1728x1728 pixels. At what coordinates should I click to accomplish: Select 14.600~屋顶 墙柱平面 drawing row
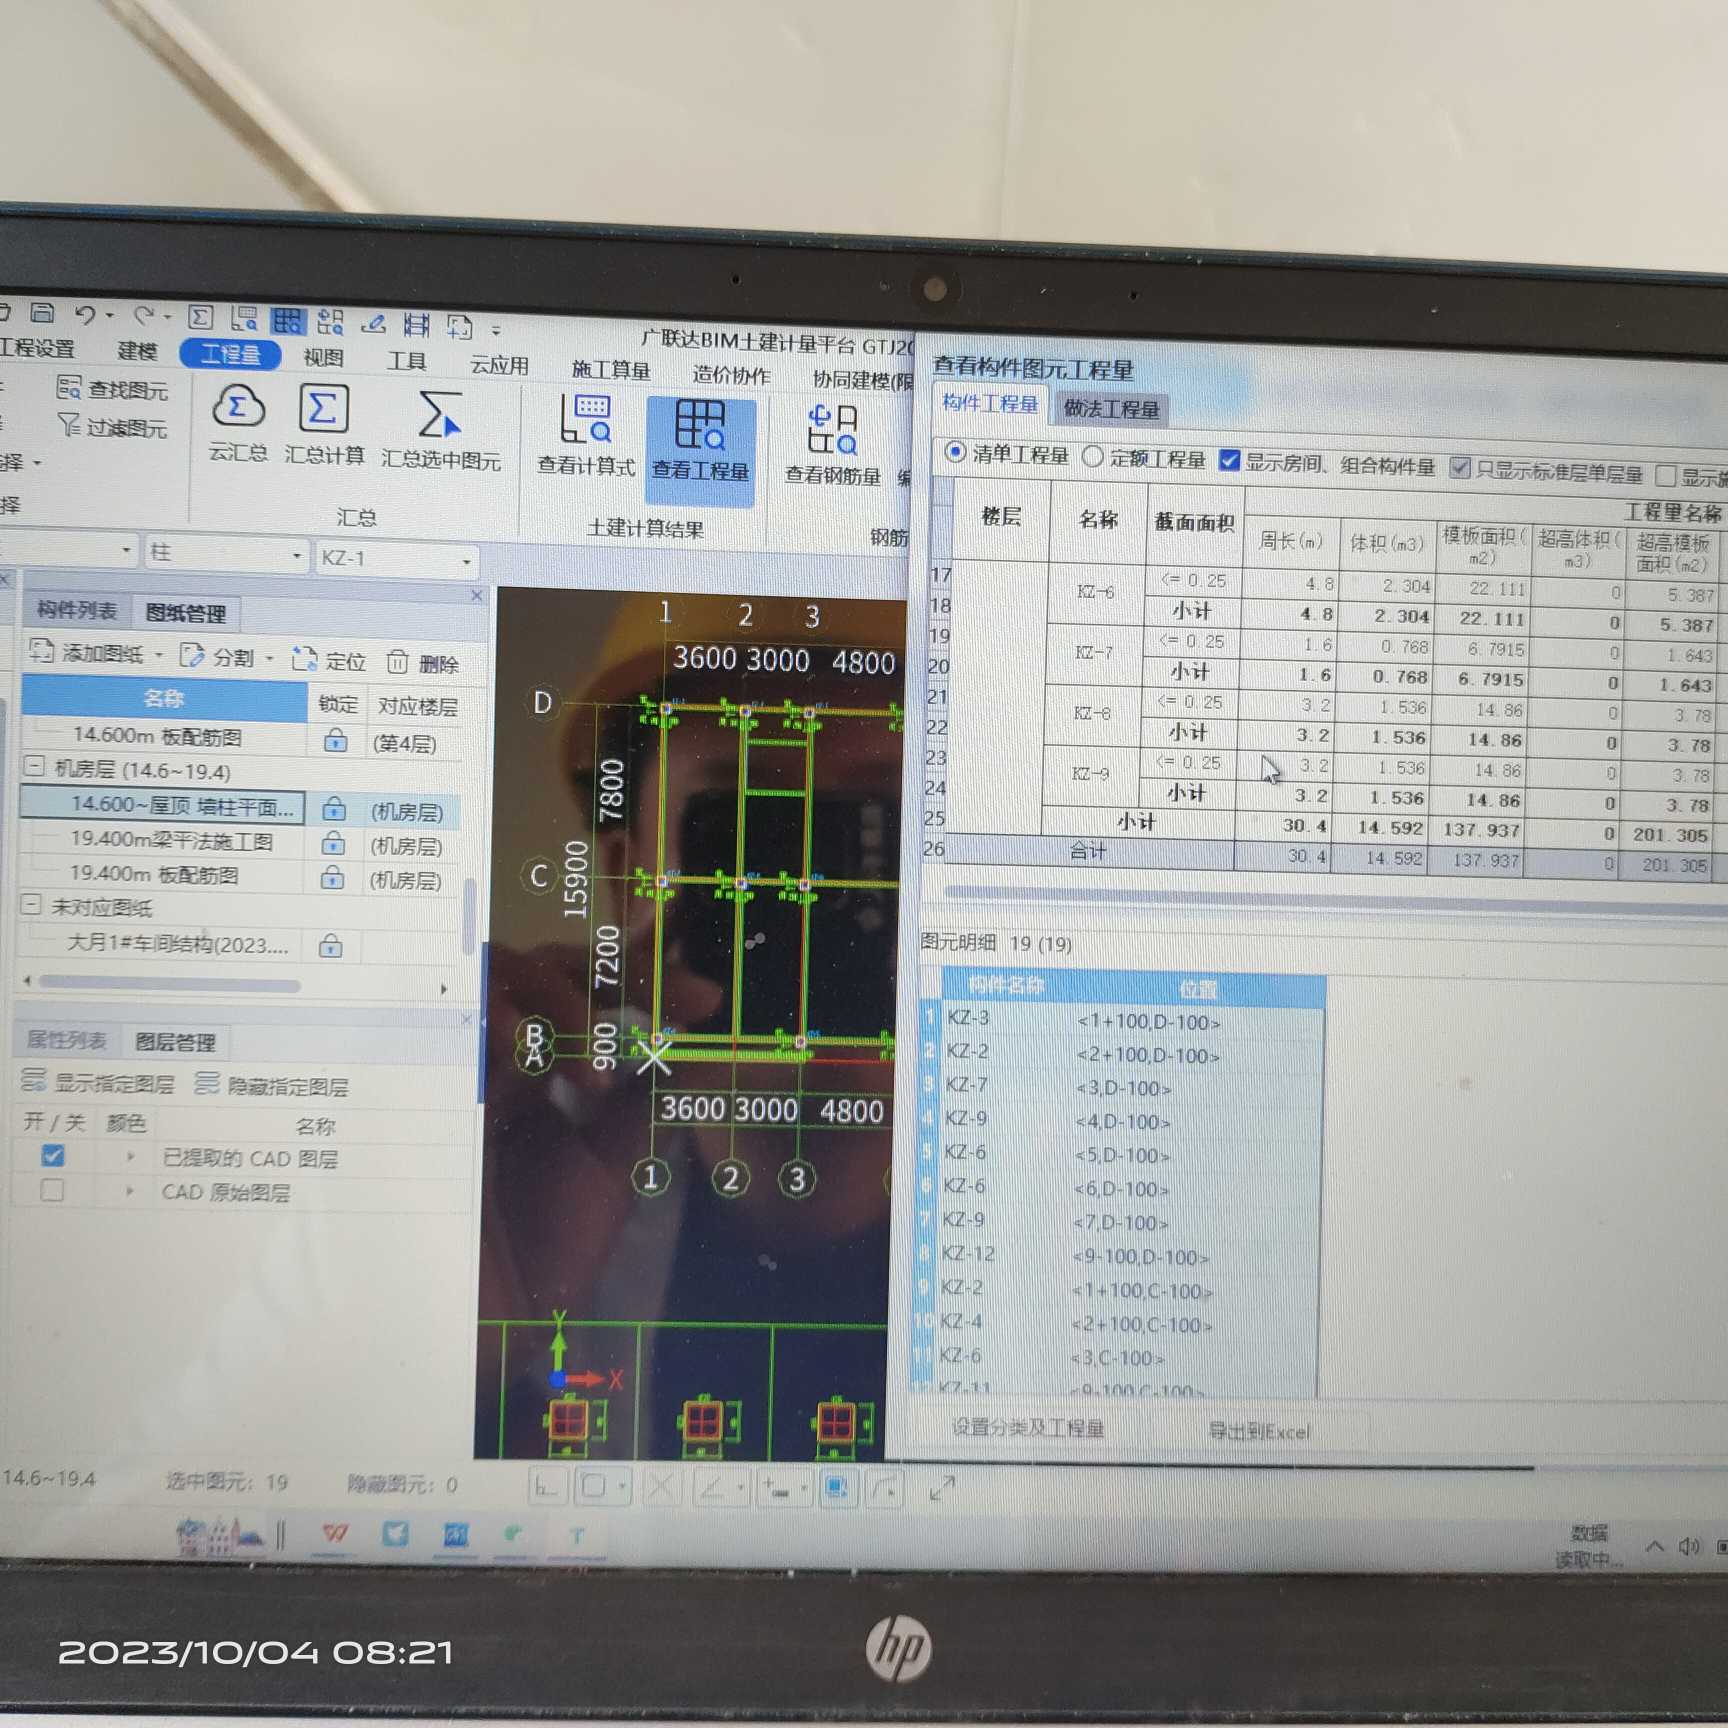240,806
